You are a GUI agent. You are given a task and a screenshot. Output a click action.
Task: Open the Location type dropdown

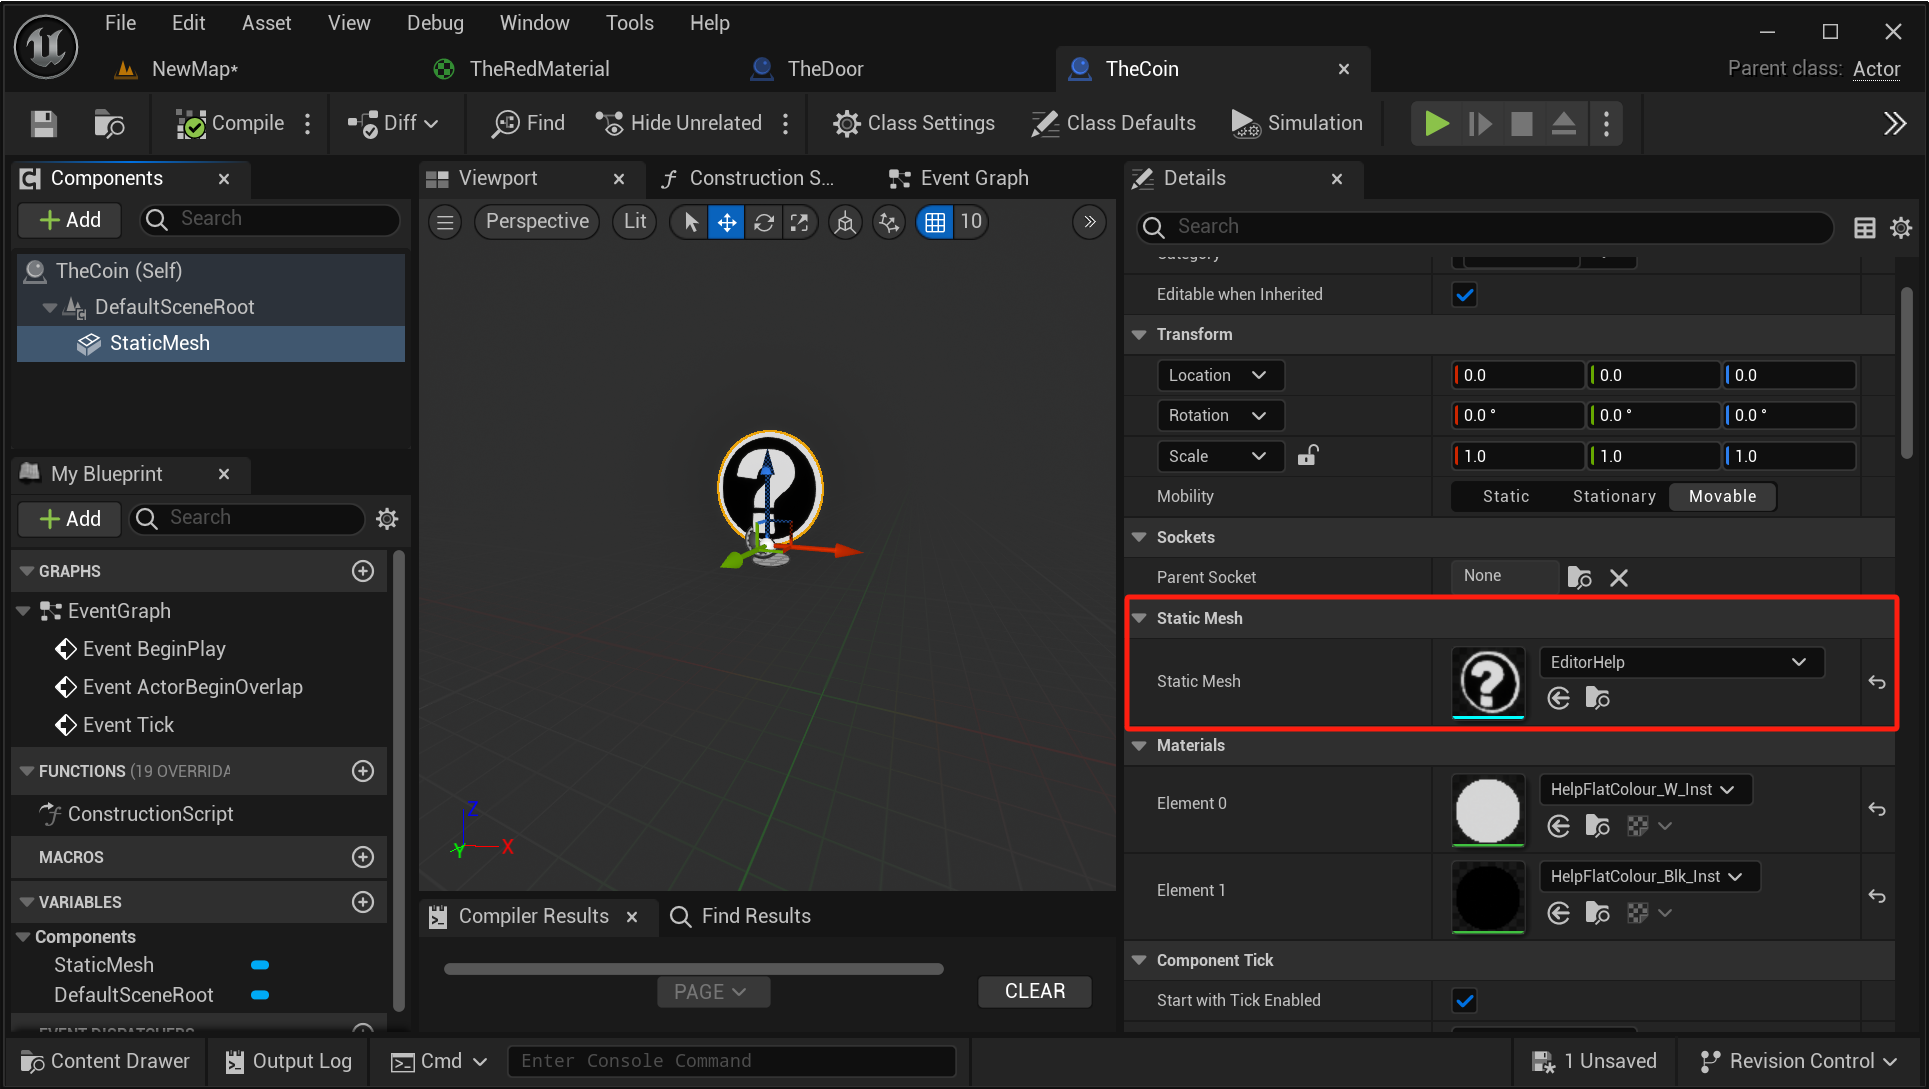pyautogui.click(x=1220, y=375)
